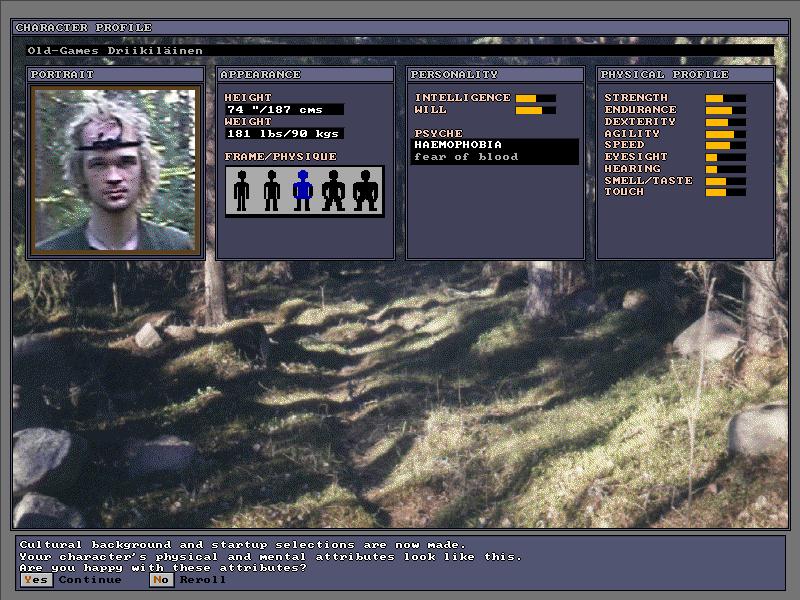
Task: Click the FRAME/PHYSIQUE label
Action: [x=281, y=157]
